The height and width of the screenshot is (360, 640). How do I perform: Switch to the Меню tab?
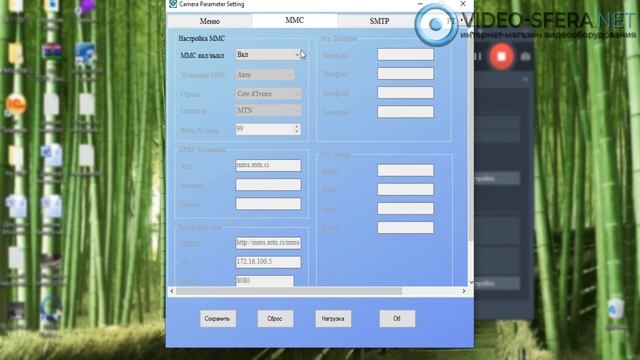tap(209, 21)
